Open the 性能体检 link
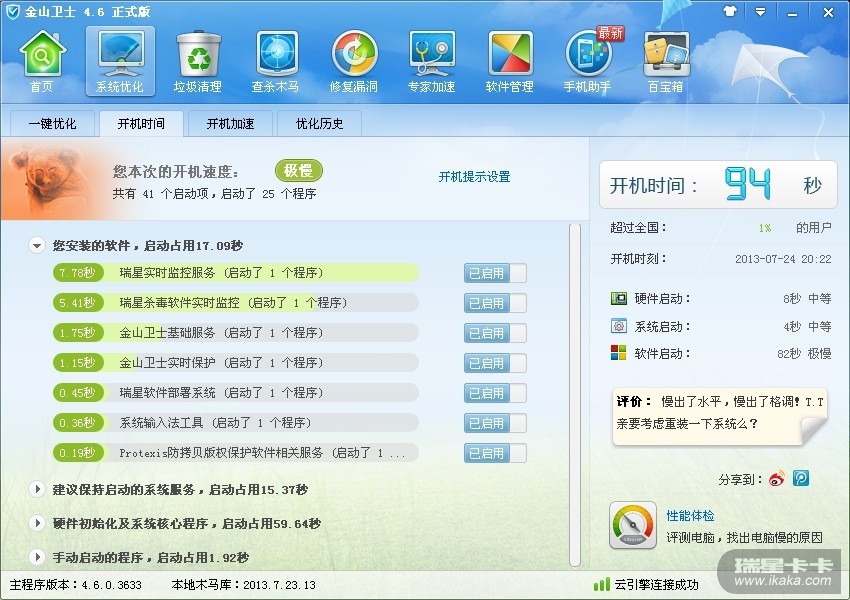This screenshot has width=850, height=600. click(690, 515)
